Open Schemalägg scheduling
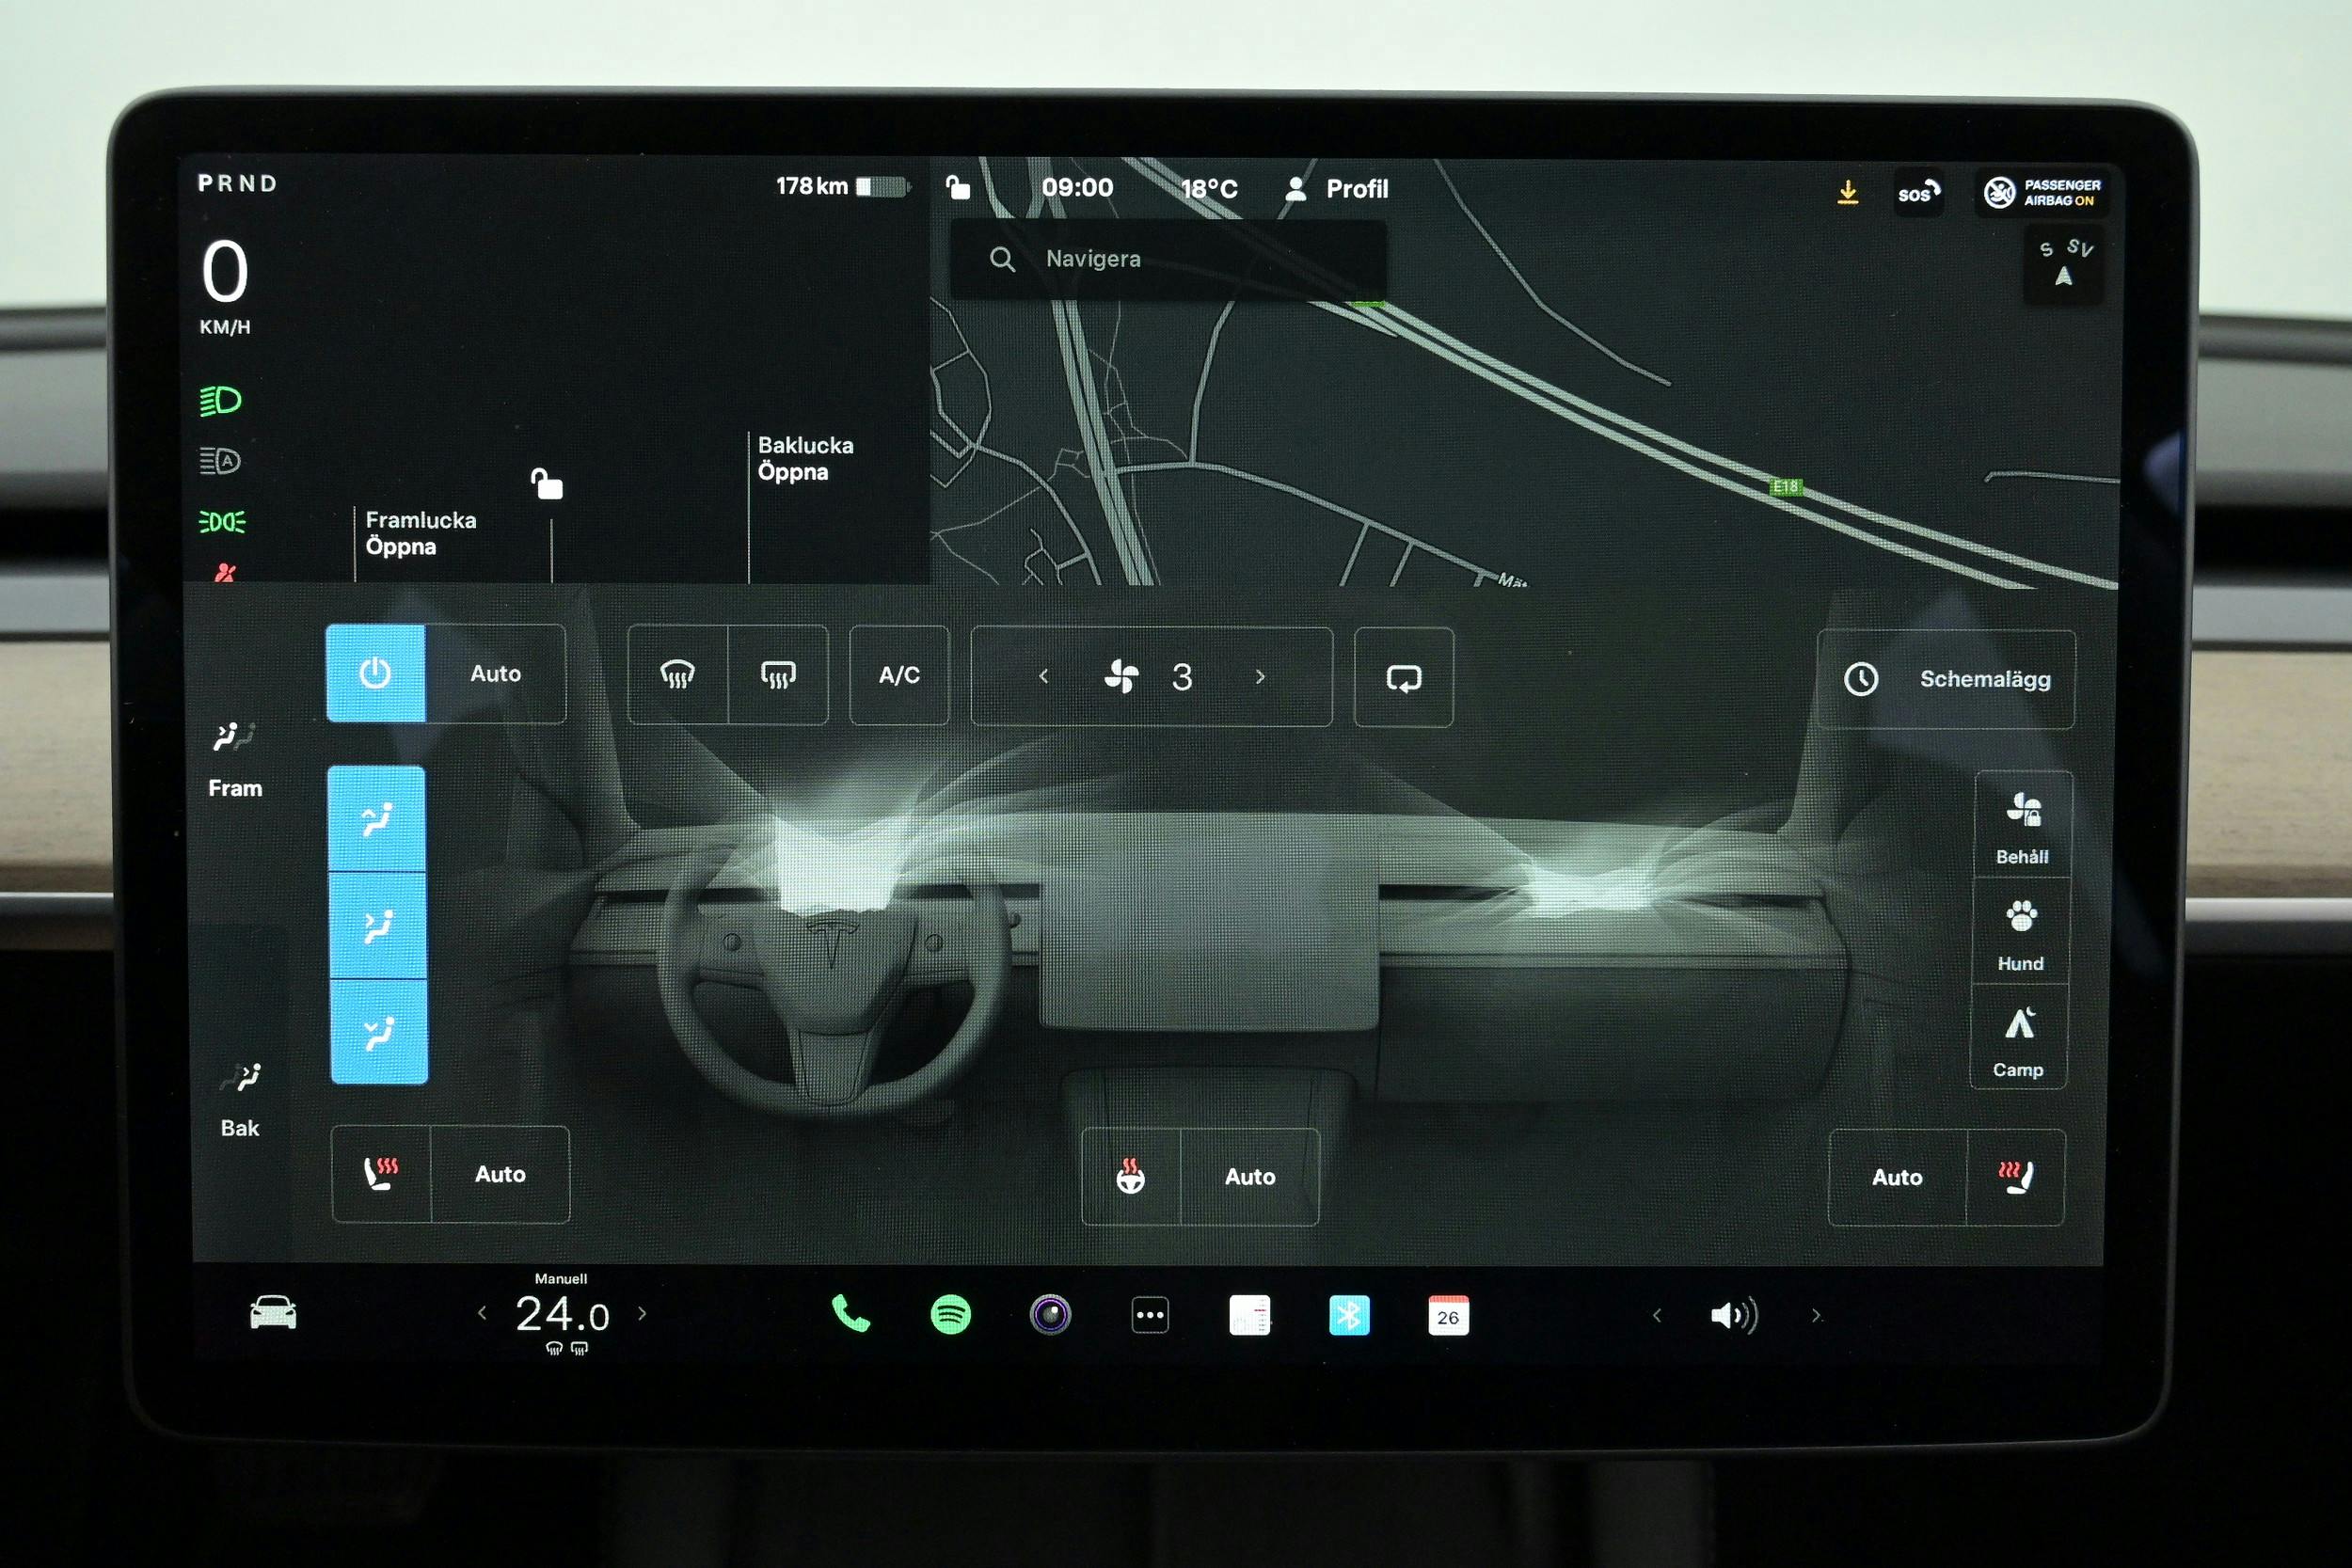The width and height of the screenshot is (2352, 1568). tap(1946, 679)
